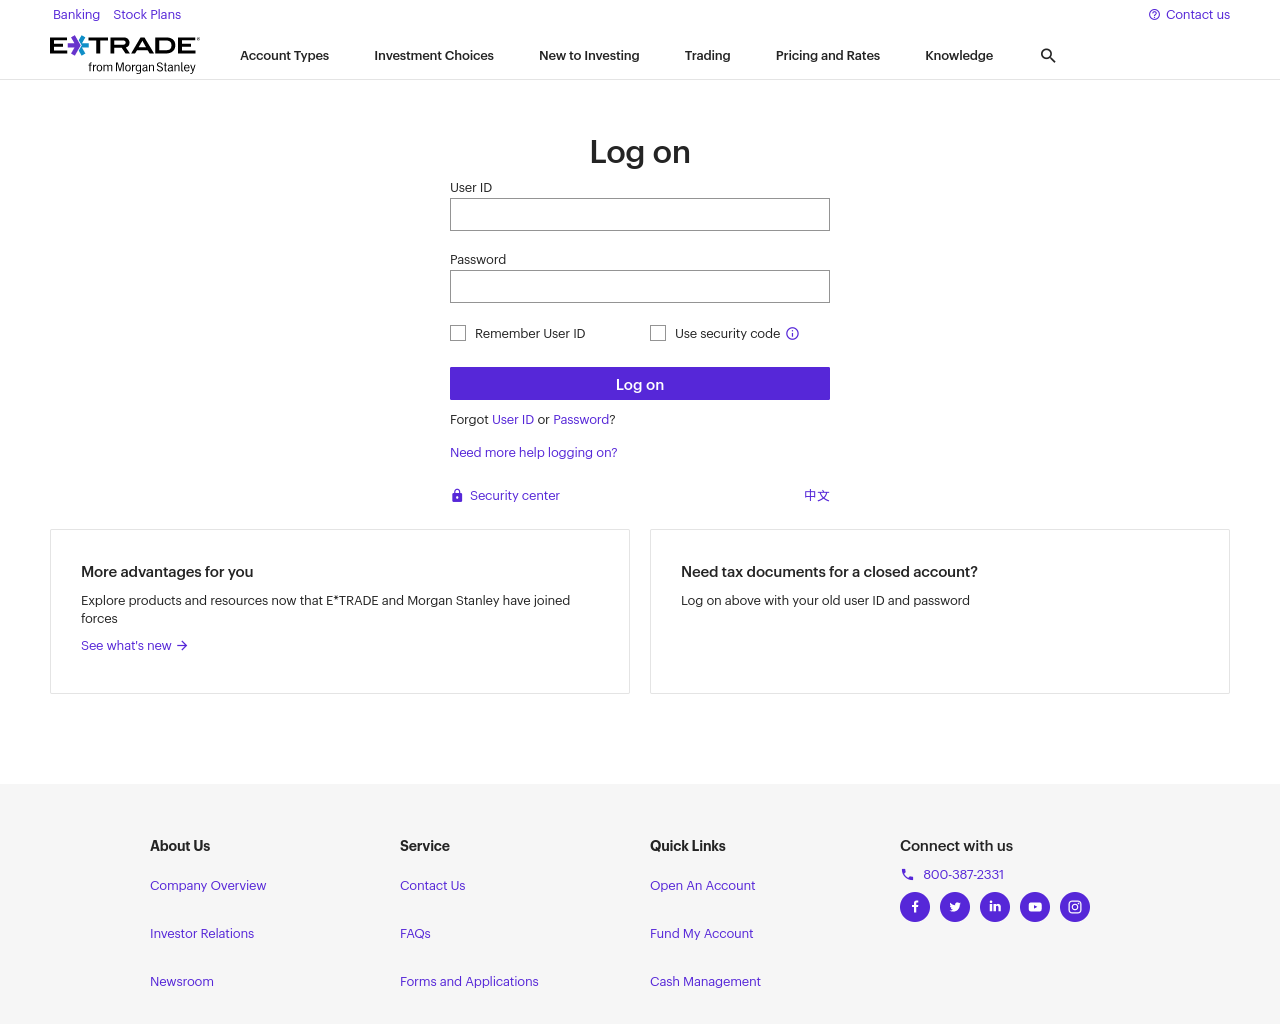Image resolution: width=1280 pixels, height=1024 pixels.
Task: Click the purple Log on button
Action: click(x=640, y=384)
